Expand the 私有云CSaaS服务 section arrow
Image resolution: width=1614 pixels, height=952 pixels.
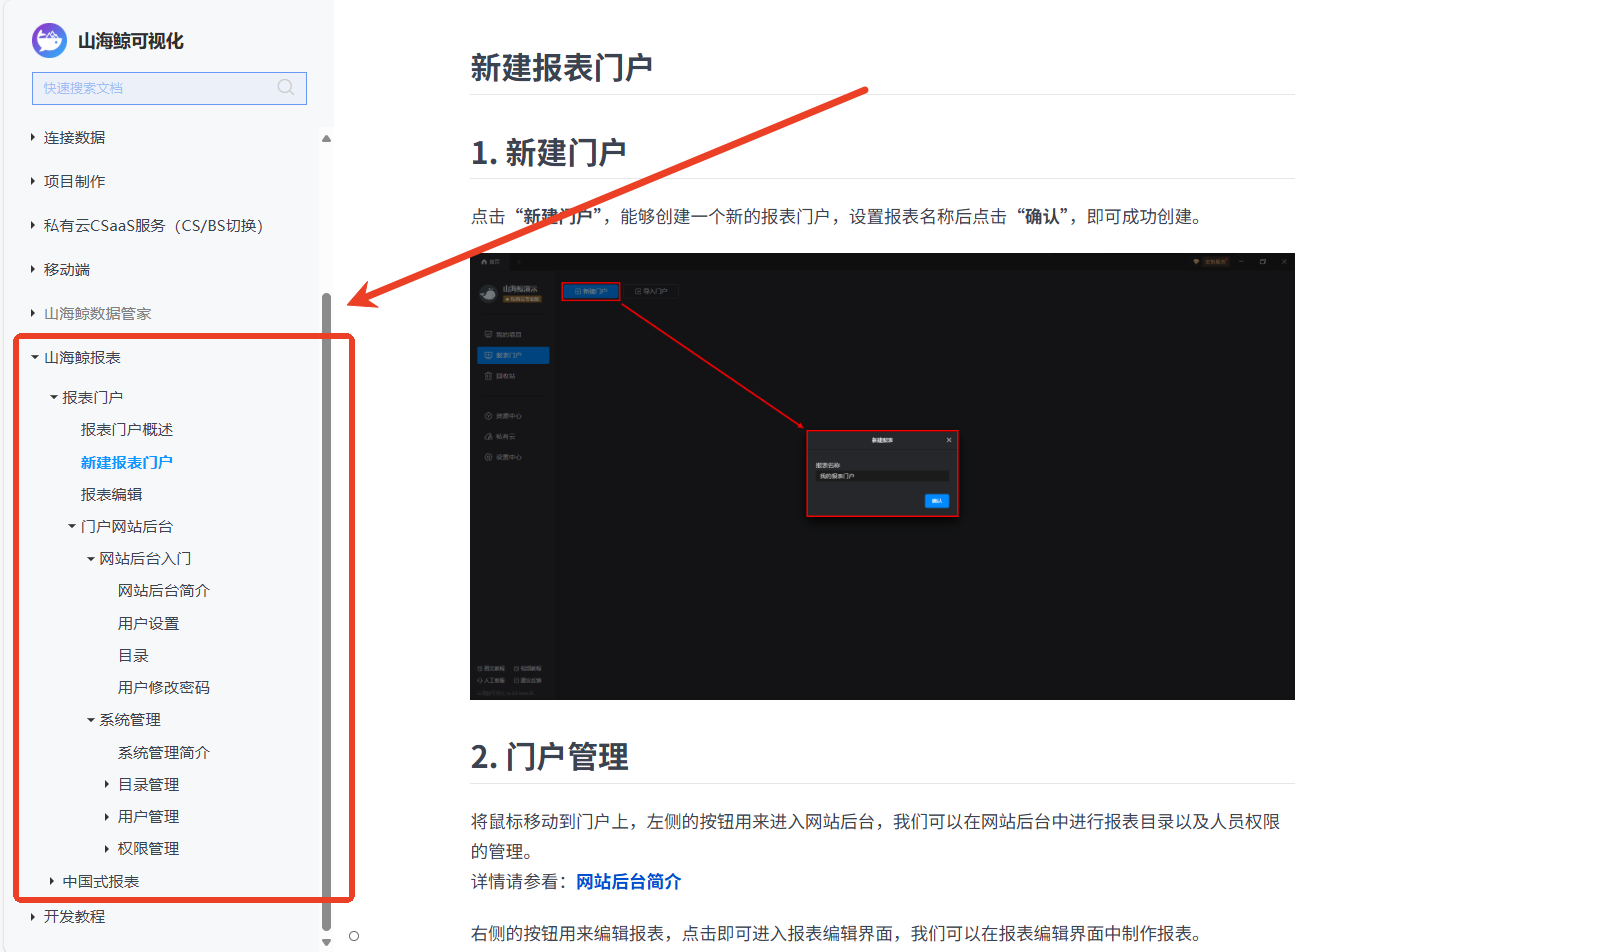tap(33, 225)
